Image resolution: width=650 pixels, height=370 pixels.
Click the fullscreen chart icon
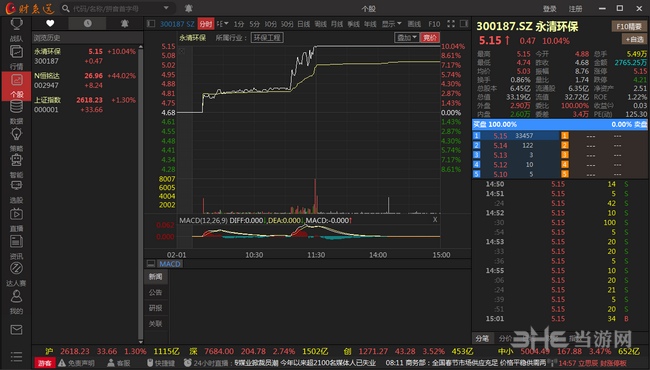[x=451, y=24]
